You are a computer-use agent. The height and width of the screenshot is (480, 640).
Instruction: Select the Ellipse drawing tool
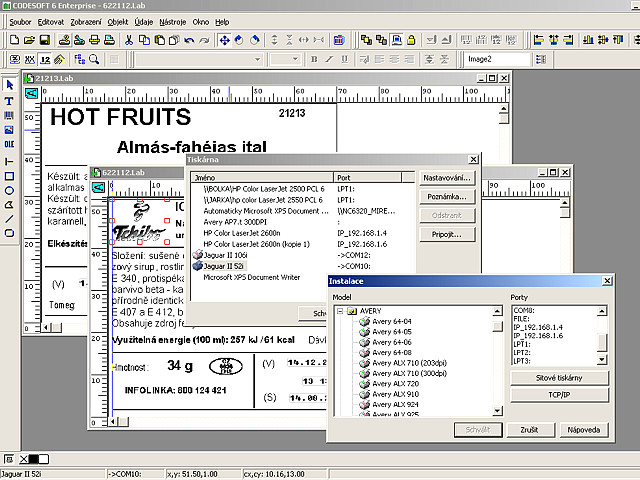coord(9,191)
